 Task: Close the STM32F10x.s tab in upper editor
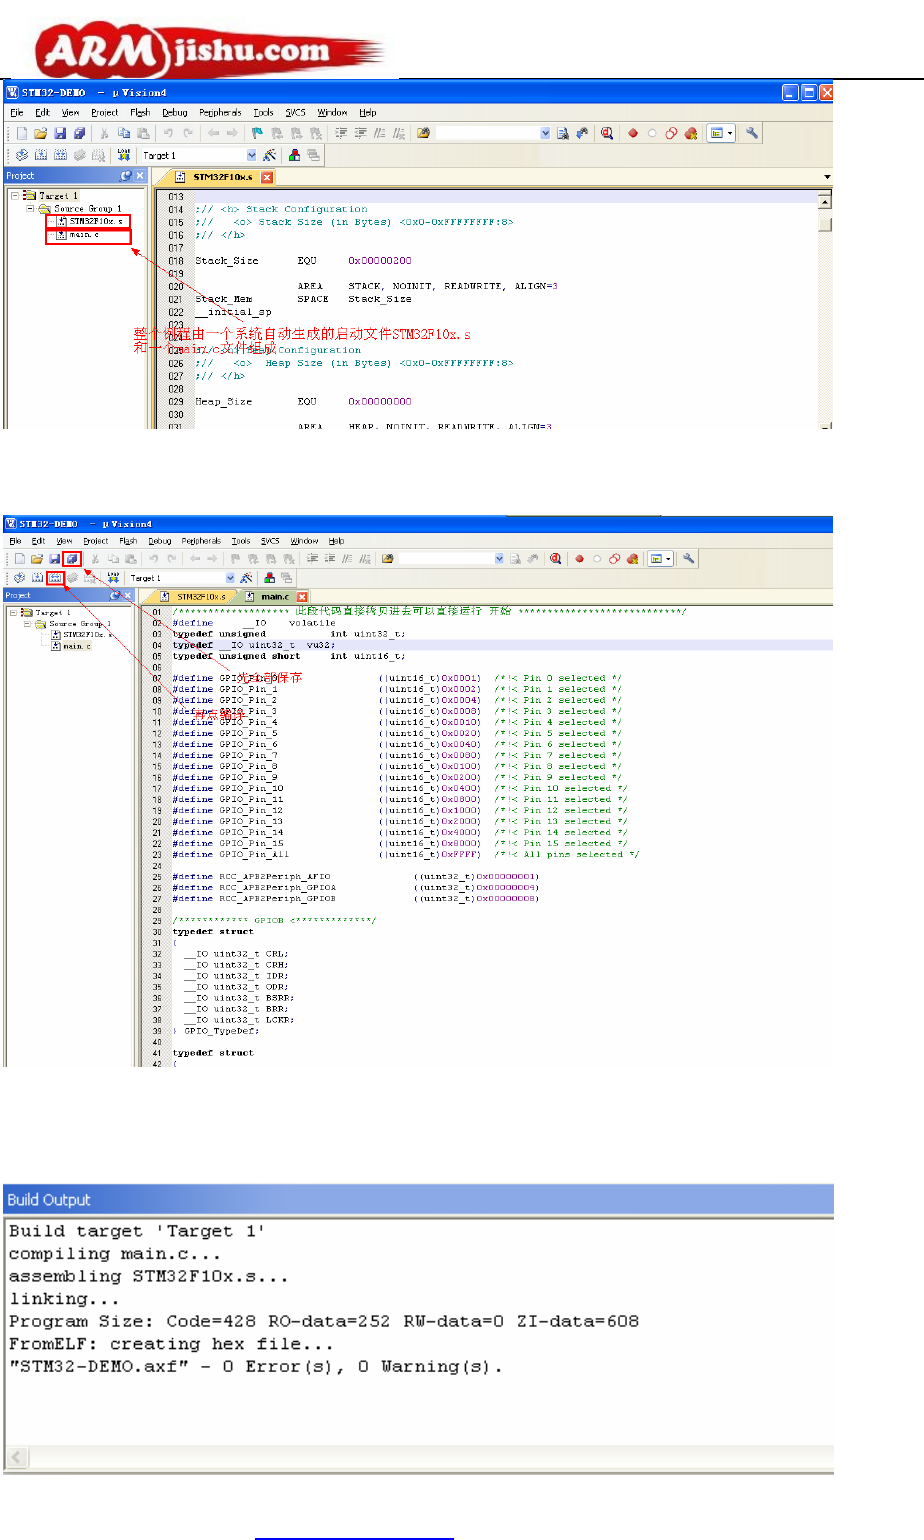(266, 177)
